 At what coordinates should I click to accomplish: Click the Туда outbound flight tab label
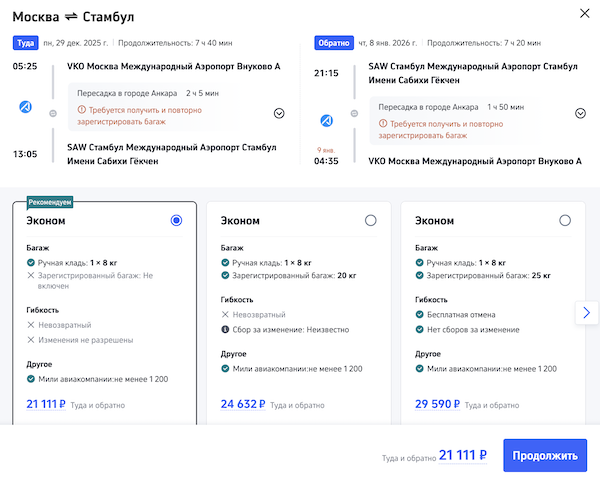pos(25,43)
